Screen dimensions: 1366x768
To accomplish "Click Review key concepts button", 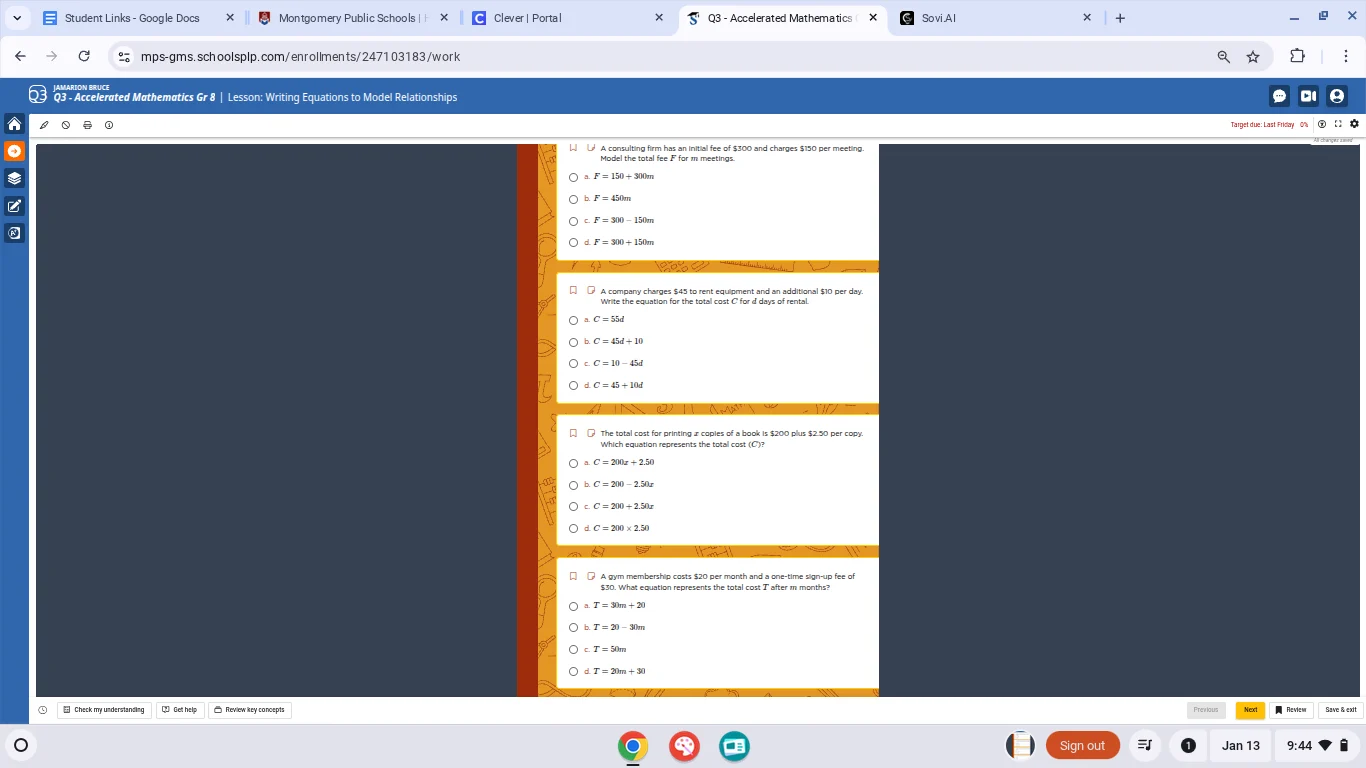I will [x=249, y=710].
